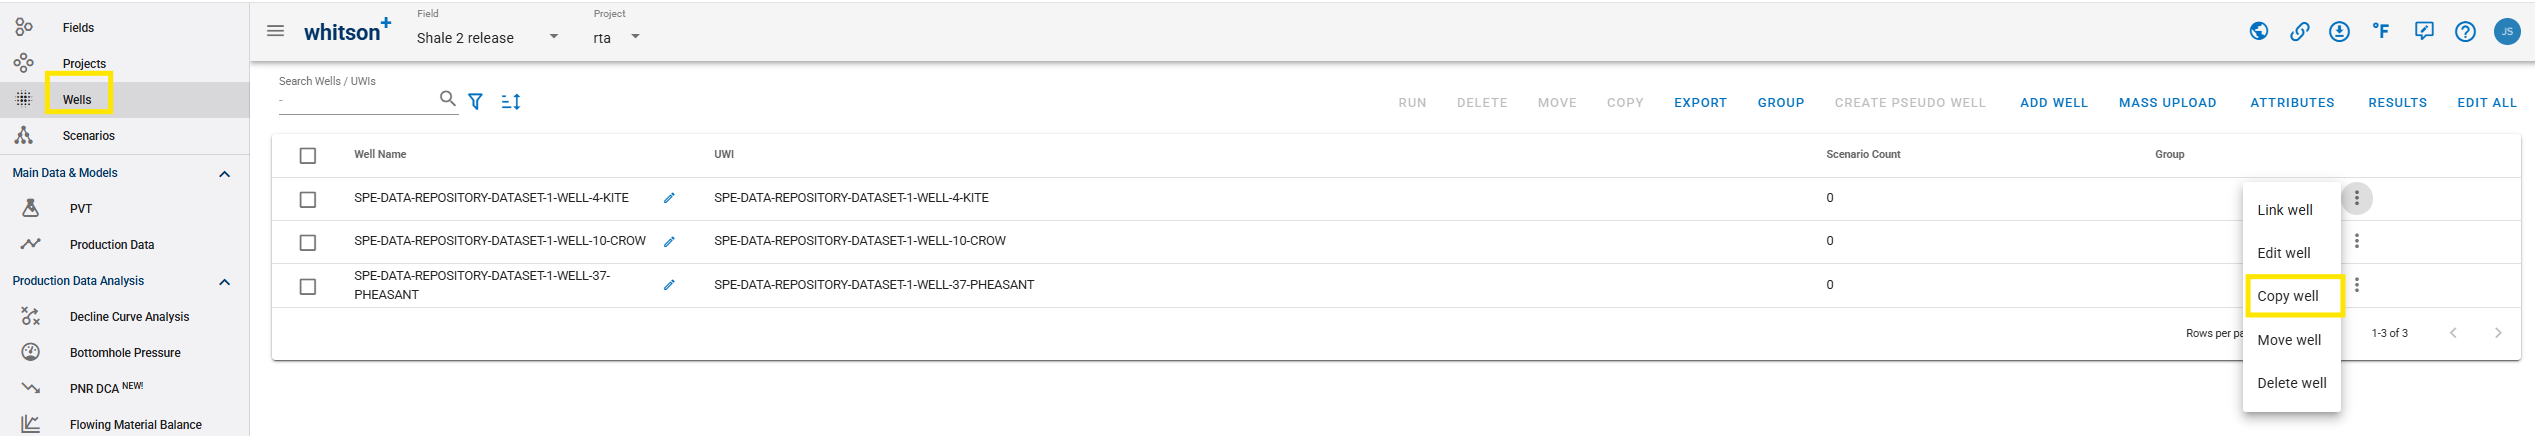Click the MASS UPLOAD button
The height and width of the screenshot is (436, 2535).
point(2167,103)
